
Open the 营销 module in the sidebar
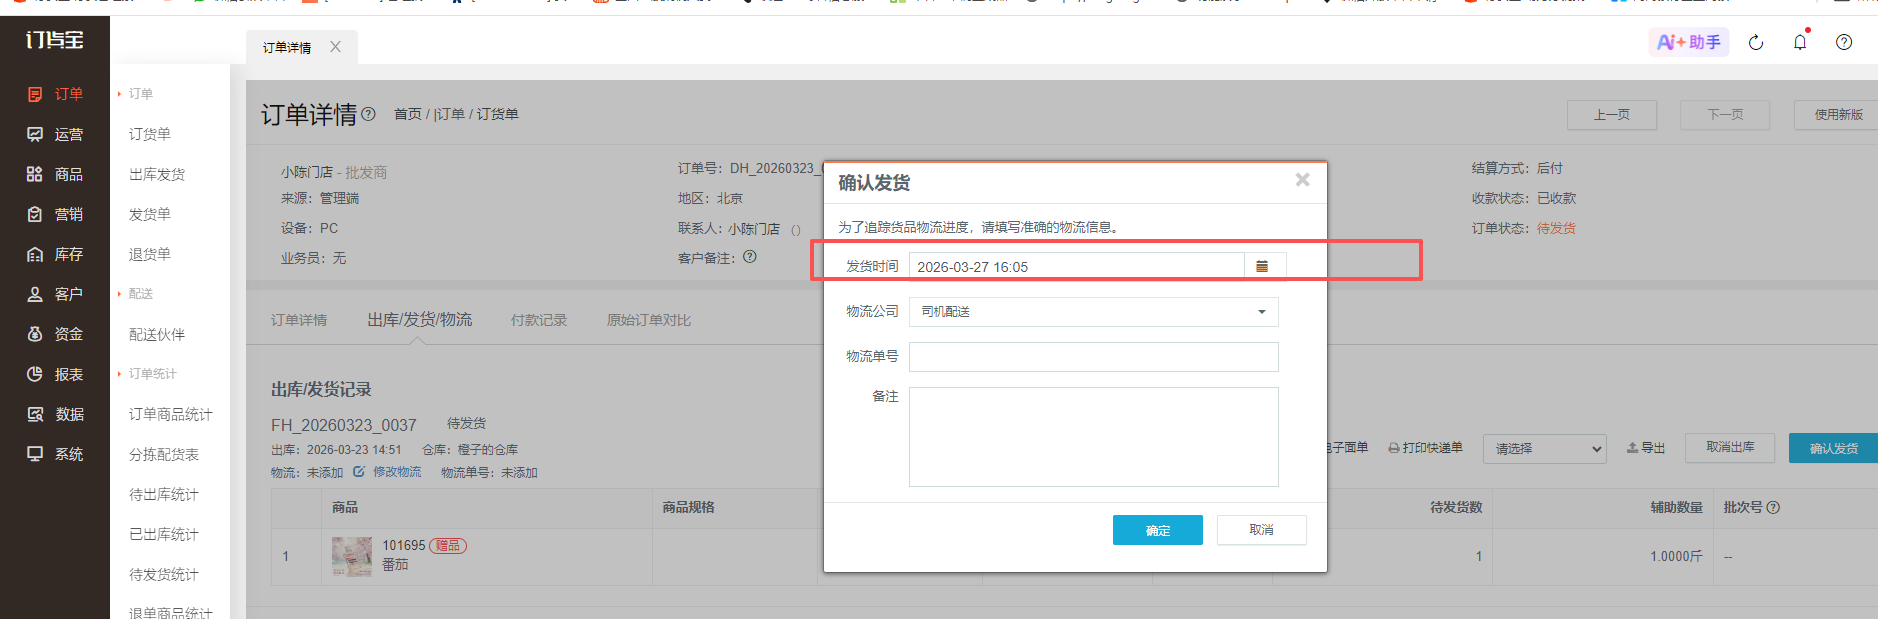tap(55, 214)
